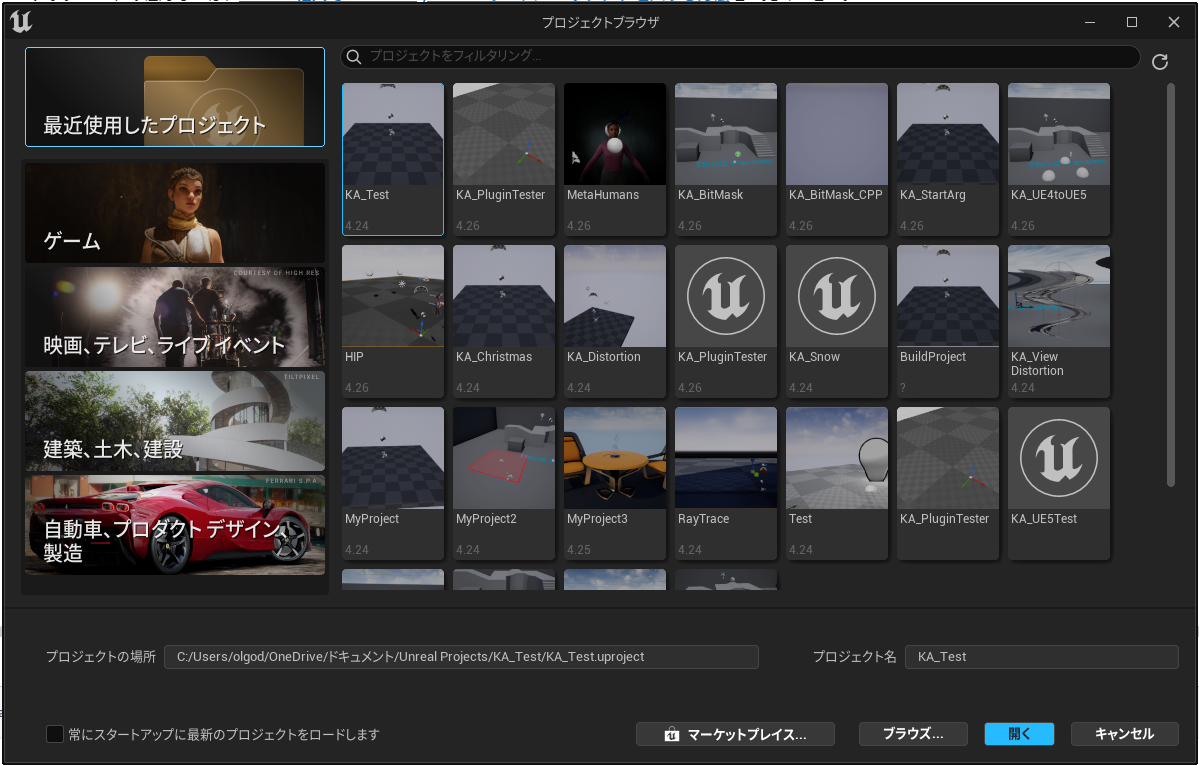Select 映画、テレビ、ライブ イベント category
The width and height of the screenshot is (1199, 765).
pyautogui.click(x=175, y=317)
